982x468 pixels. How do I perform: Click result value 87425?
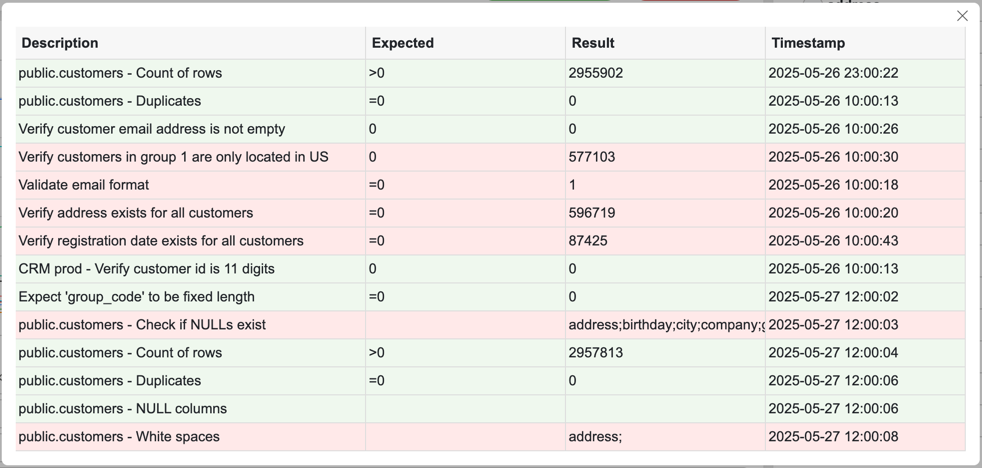tap(588, 241)
